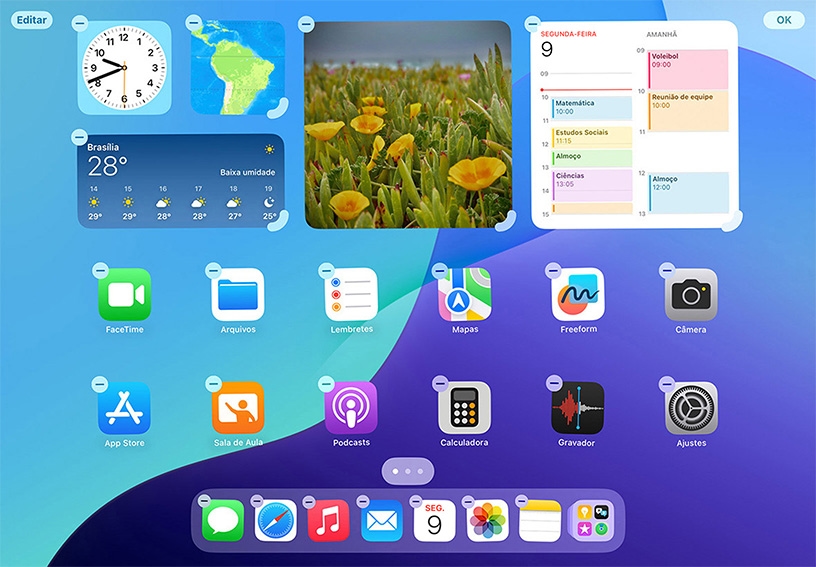Select tomorrow's Almoço 12:00 event
The image size is (816, 567).
pos(688,193)
